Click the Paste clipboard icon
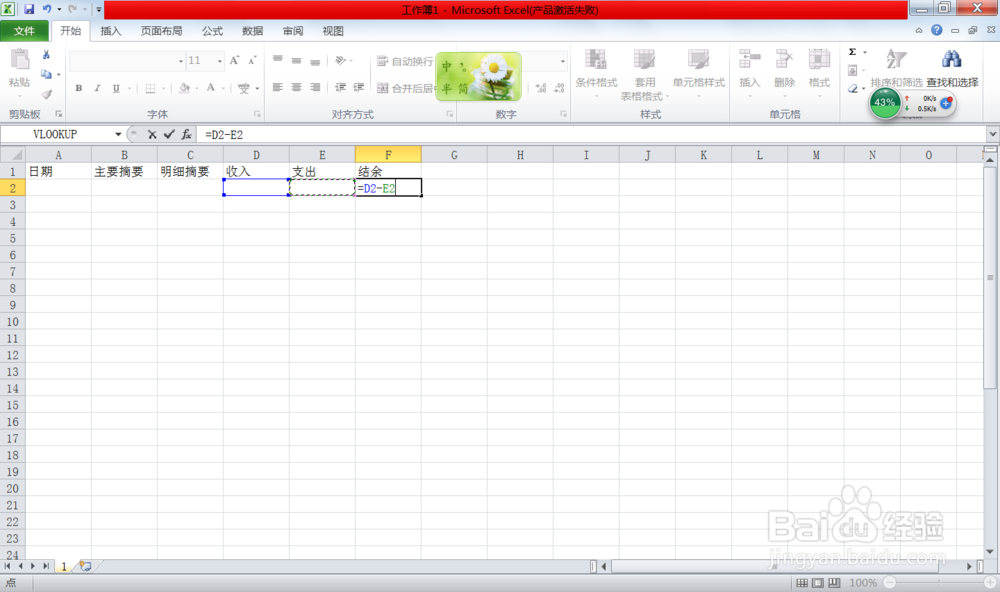The width and height of the screenshot is (1000, 592). [x=19, y=59]
